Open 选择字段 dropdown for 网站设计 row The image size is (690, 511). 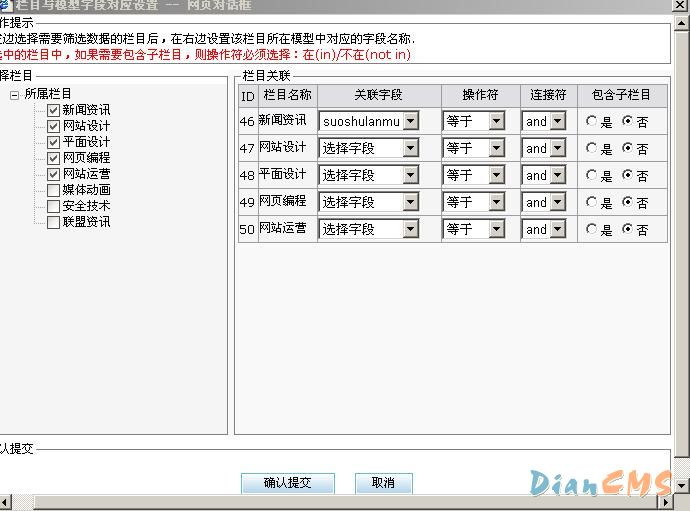pyautogui.click(x=410, y=148)
